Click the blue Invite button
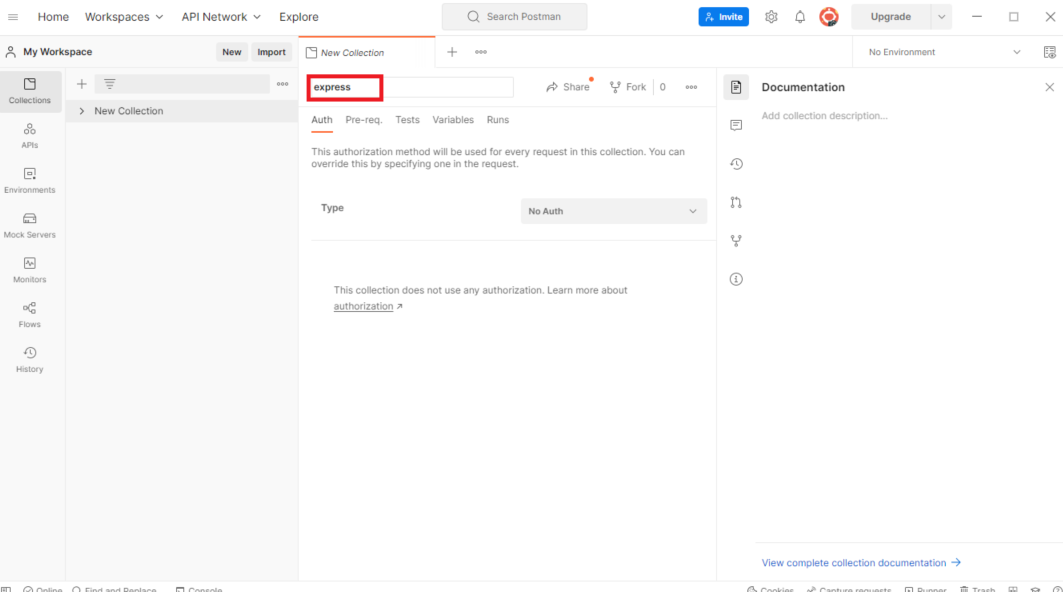 coord(723,17)
